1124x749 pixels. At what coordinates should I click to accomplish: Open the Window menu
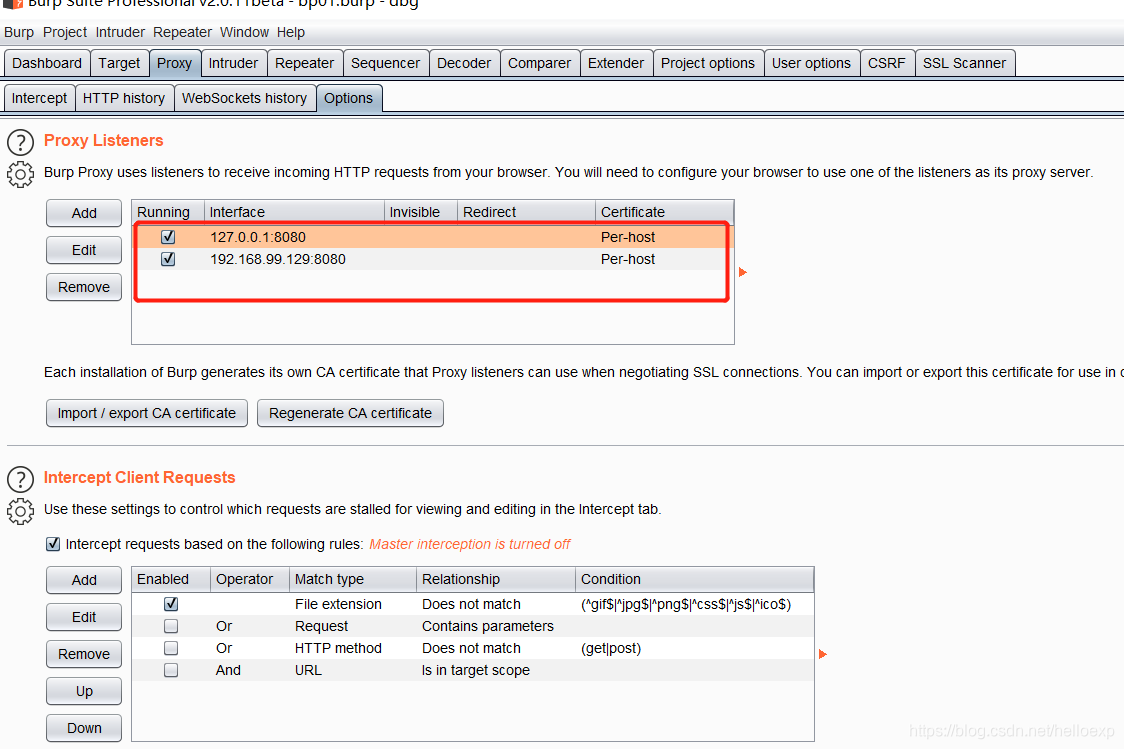coord(244,32)
